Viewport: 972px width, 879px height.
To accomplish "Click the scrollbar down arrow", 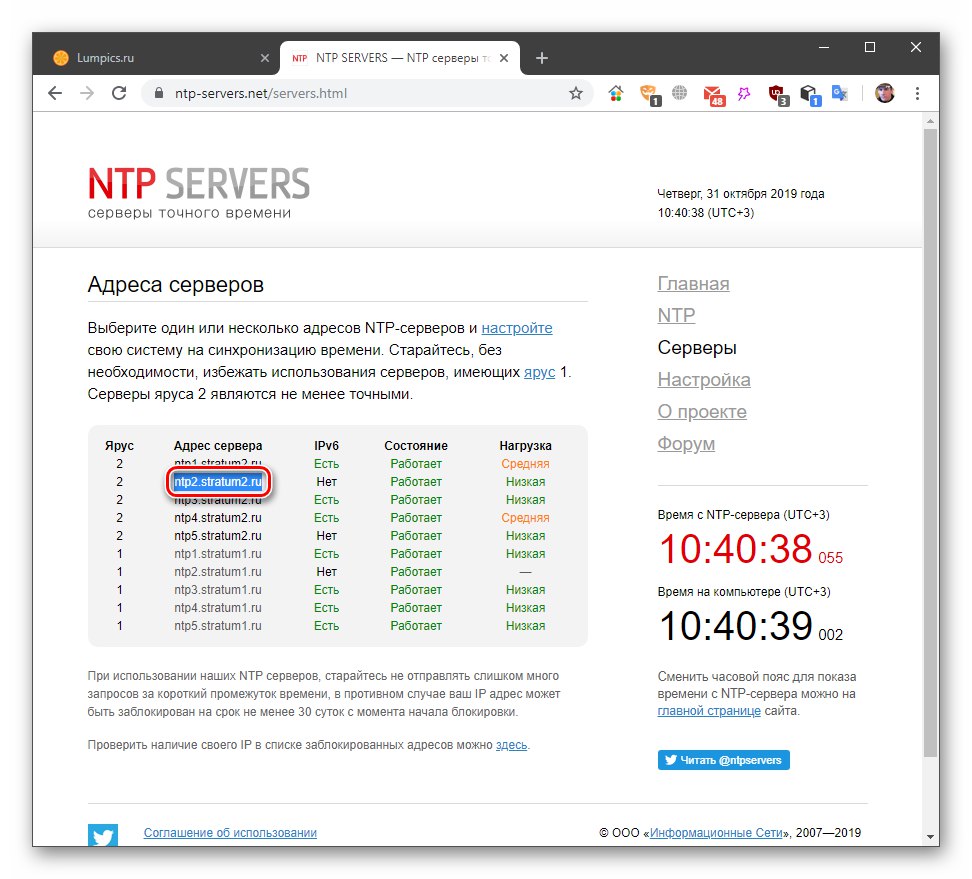I will click(930, 837).
